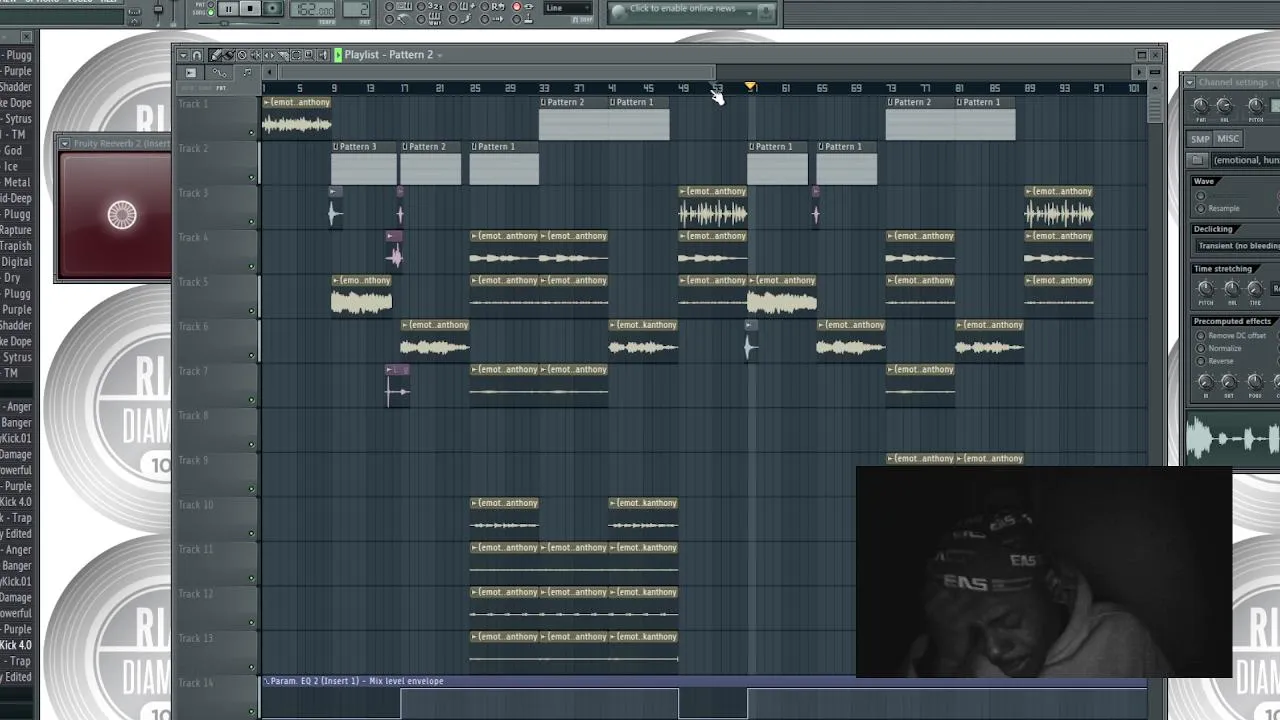Click the Channel VOL knob

pos(1224,107)
